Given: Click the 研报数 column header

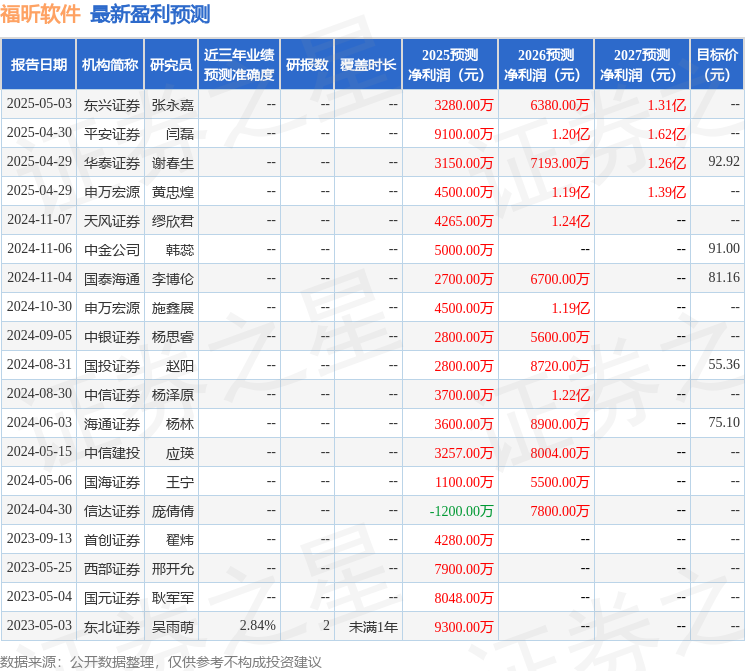Looking at the screenshot, I should tap(307, 65).
